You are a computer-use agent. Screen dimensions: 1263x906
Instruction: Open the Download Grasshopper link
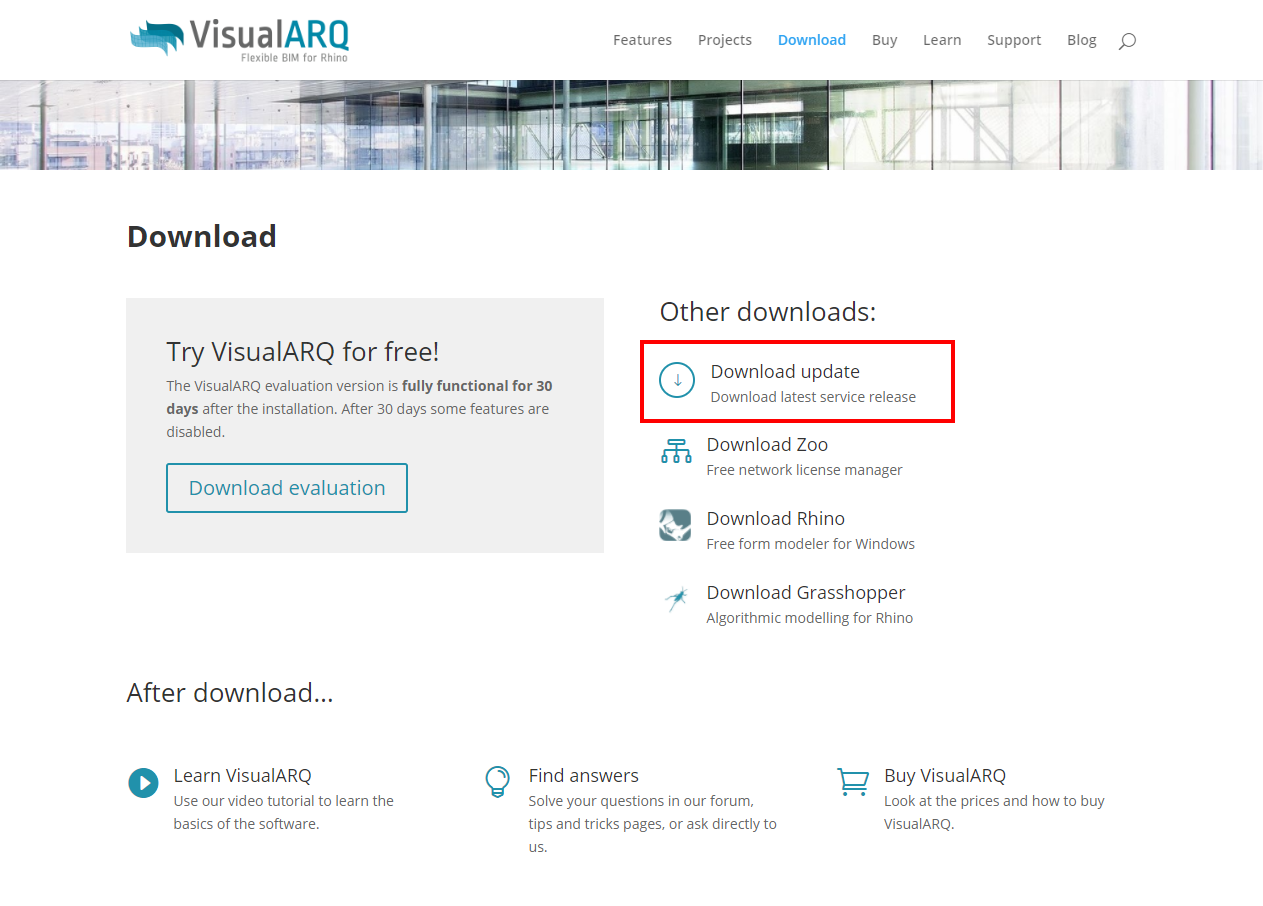(805, 593)
